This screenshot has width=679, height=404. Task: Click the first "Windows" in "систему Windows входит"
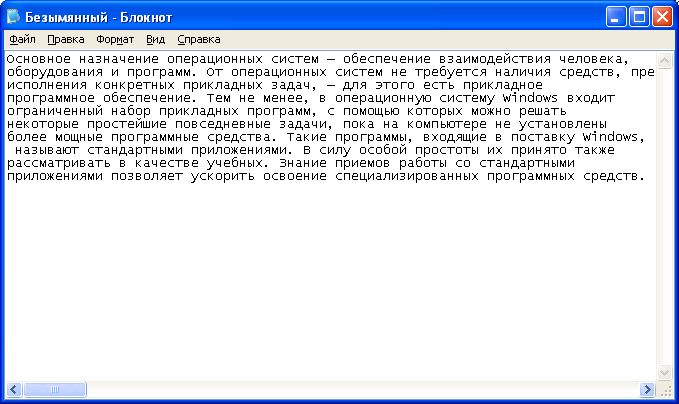coord(530,98)
